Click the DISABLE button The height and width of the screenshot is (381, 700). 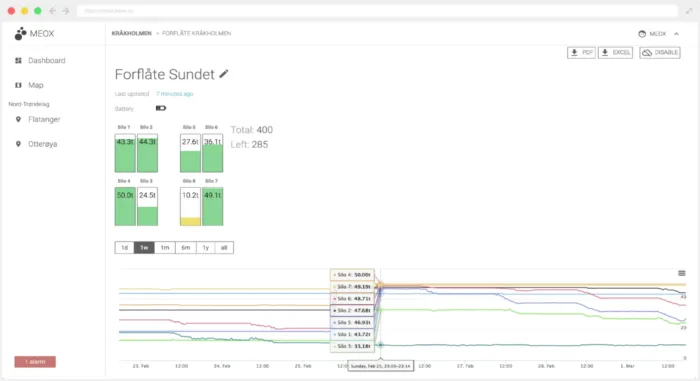pyautogui.click(x=660, y=53)
